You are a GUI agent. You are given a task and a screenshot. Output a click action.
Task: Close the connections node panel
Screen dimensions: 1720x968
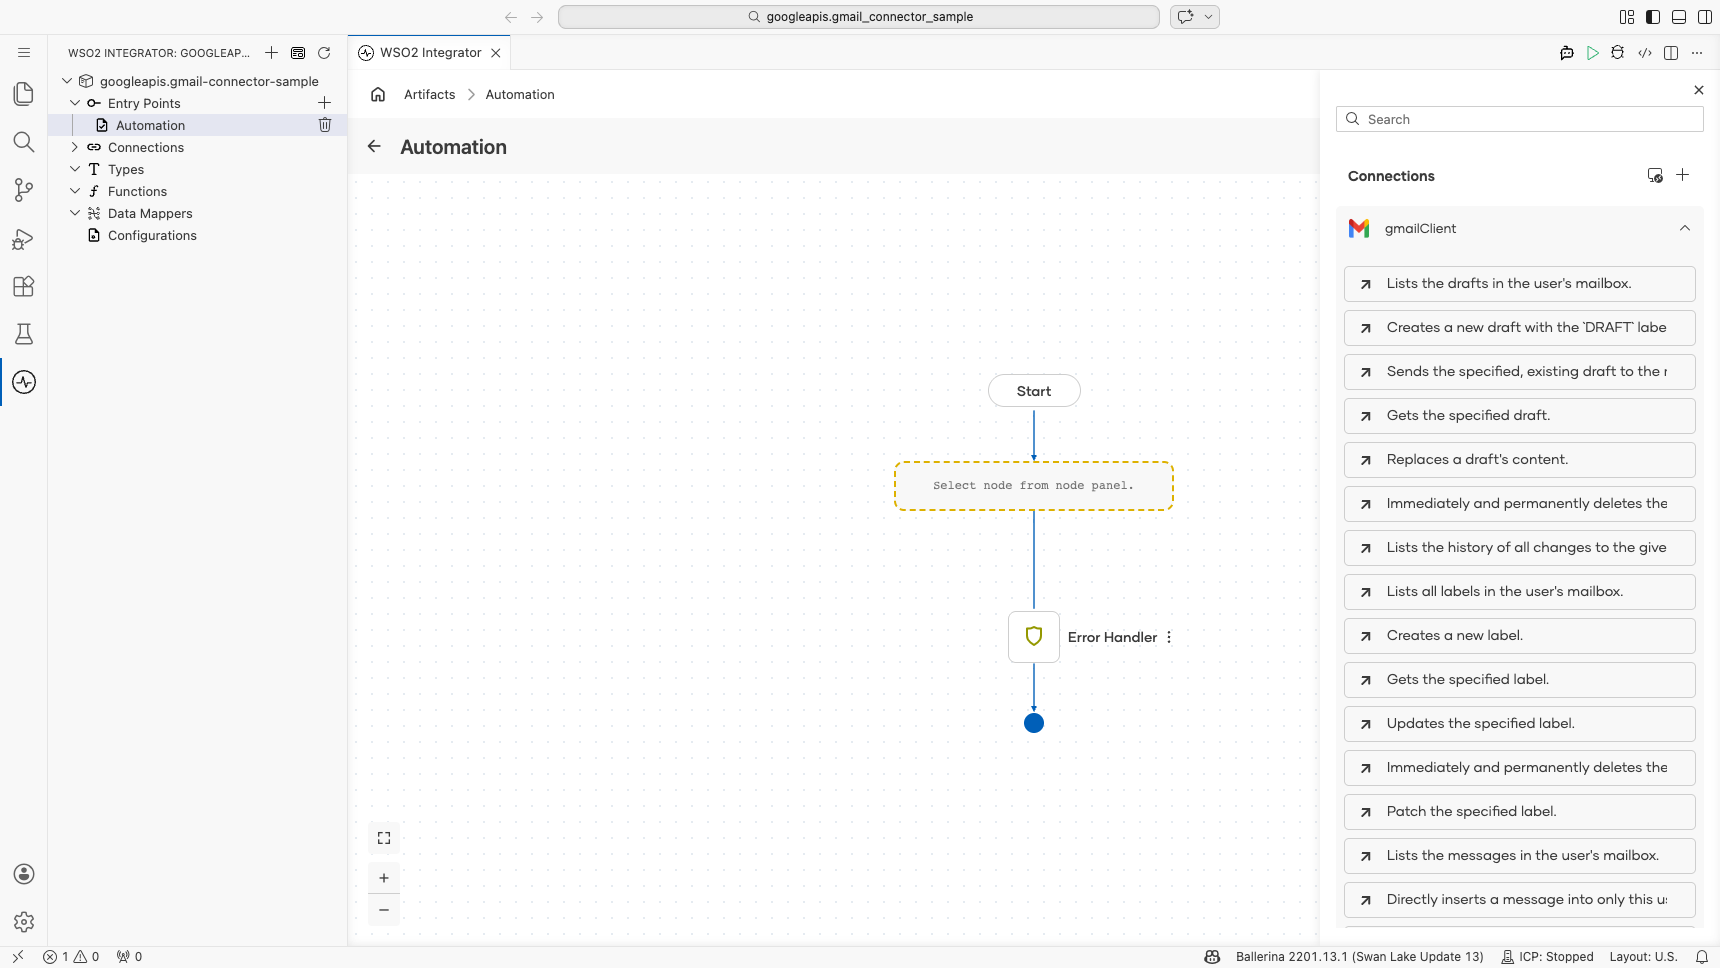pyautogui.click(x=1699, y=90)
